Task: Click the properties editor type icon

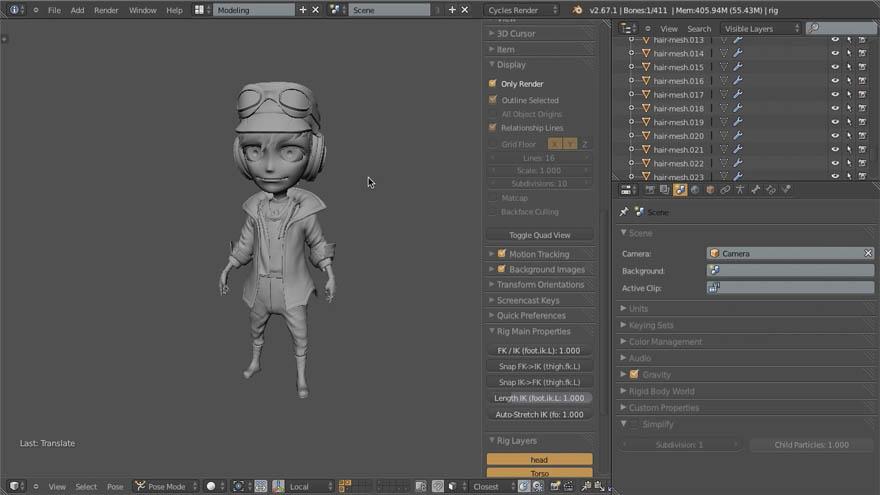Action: 628,190
